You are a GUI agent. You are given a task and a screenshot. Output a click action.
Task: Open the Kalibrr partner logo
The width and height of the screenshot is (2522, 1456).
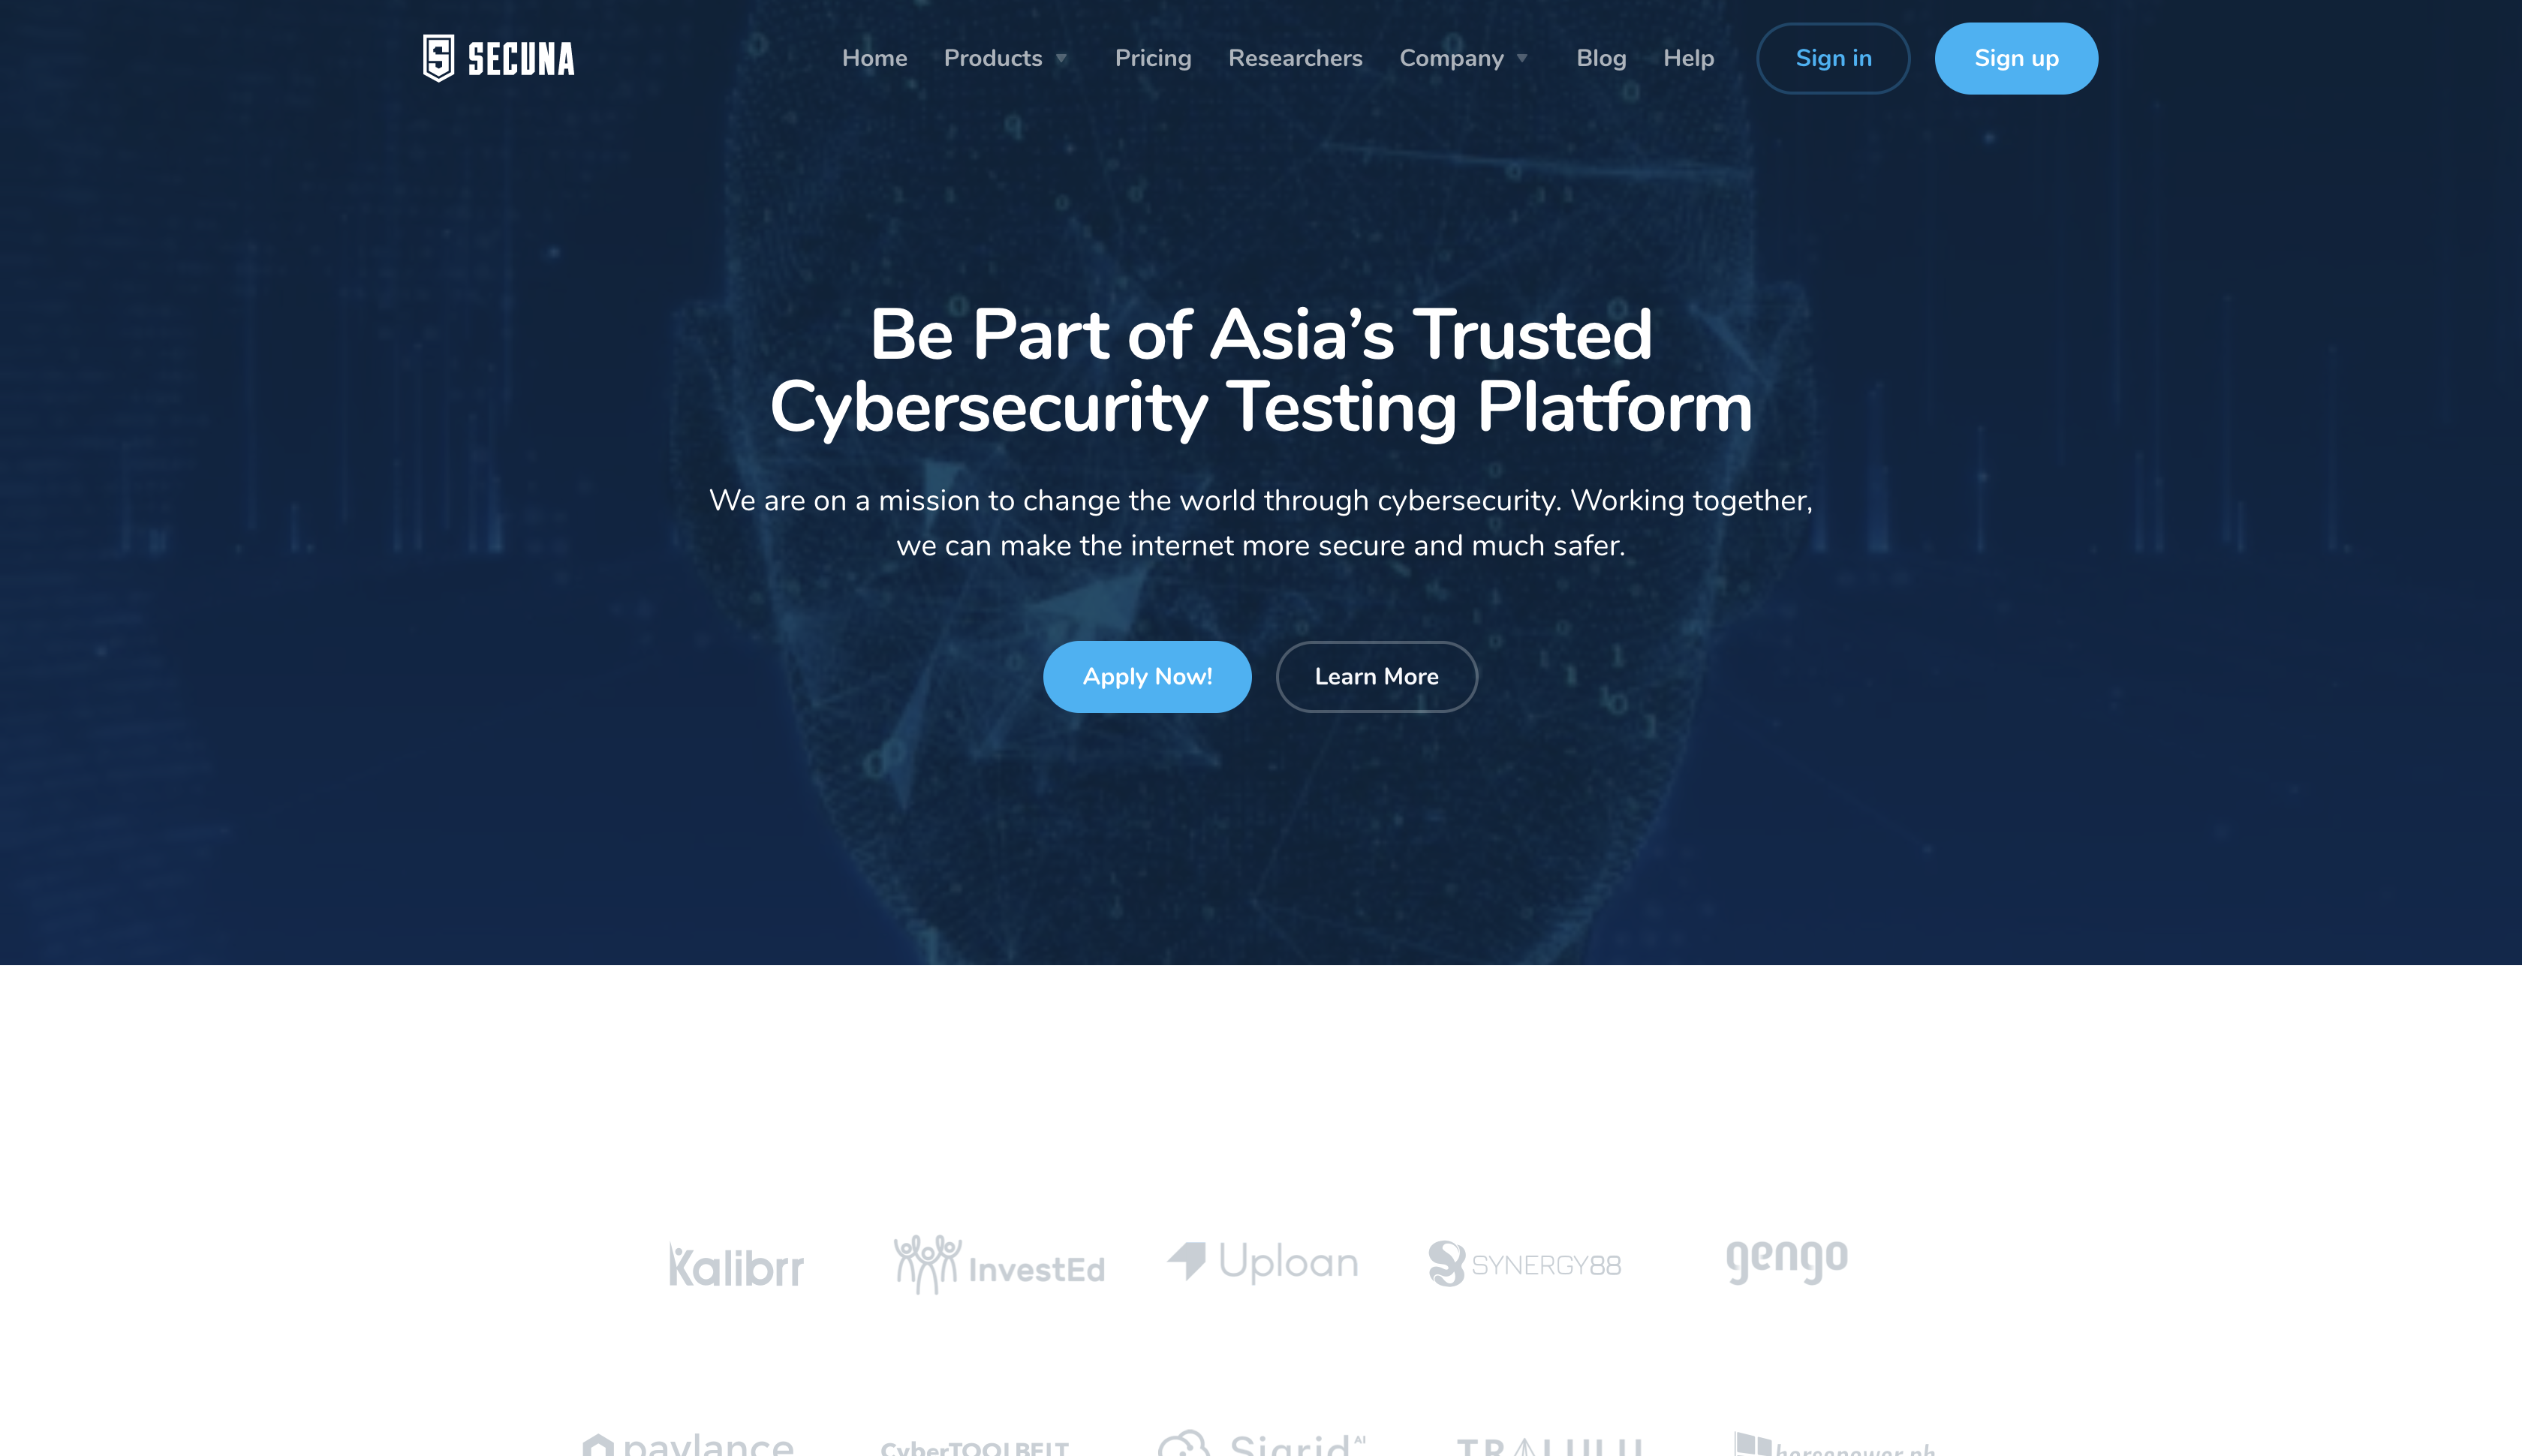pyautogui.click(x=736, y=1266)
